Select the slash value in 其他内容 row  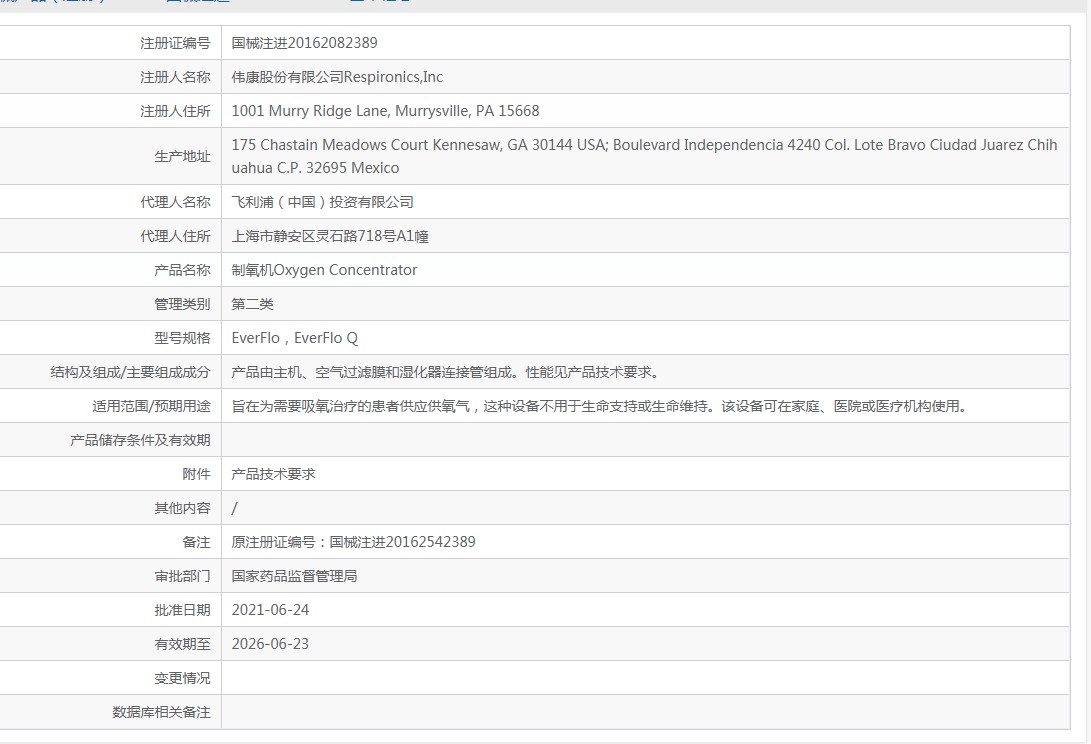[x=234, y=509]
